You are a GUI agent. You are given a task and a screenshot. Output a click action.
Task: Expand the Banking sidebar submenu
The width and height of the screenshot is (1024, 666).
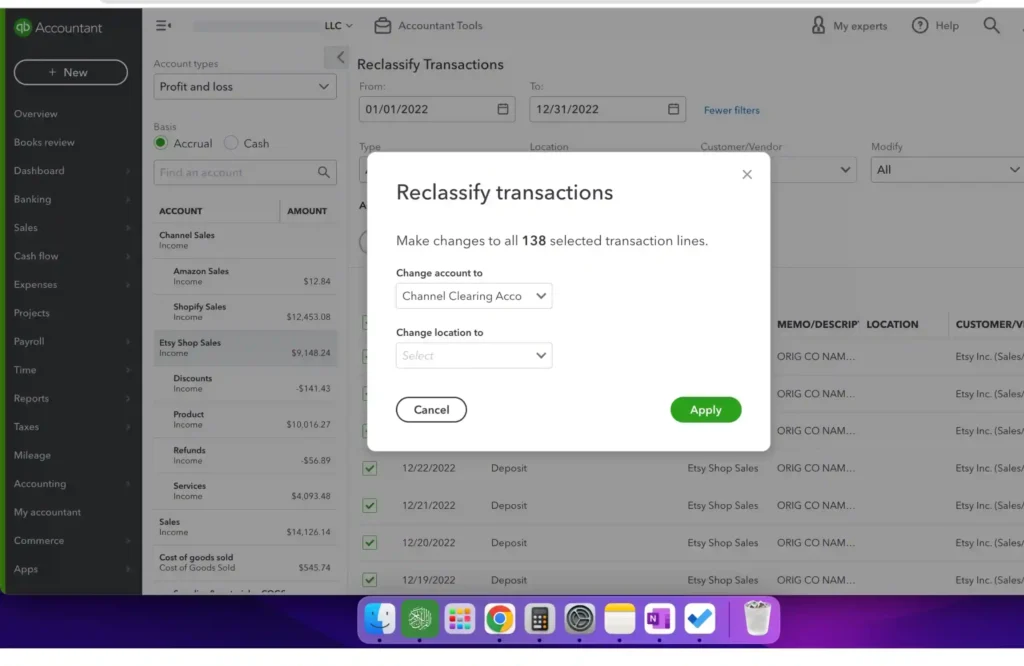(127, 199)
